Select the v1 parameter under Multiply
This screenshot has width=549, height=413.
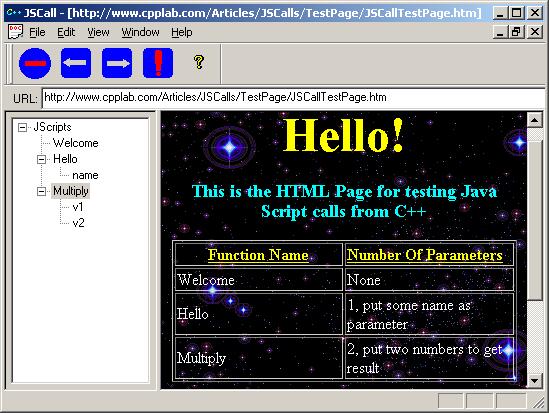[x=78, y=207]
